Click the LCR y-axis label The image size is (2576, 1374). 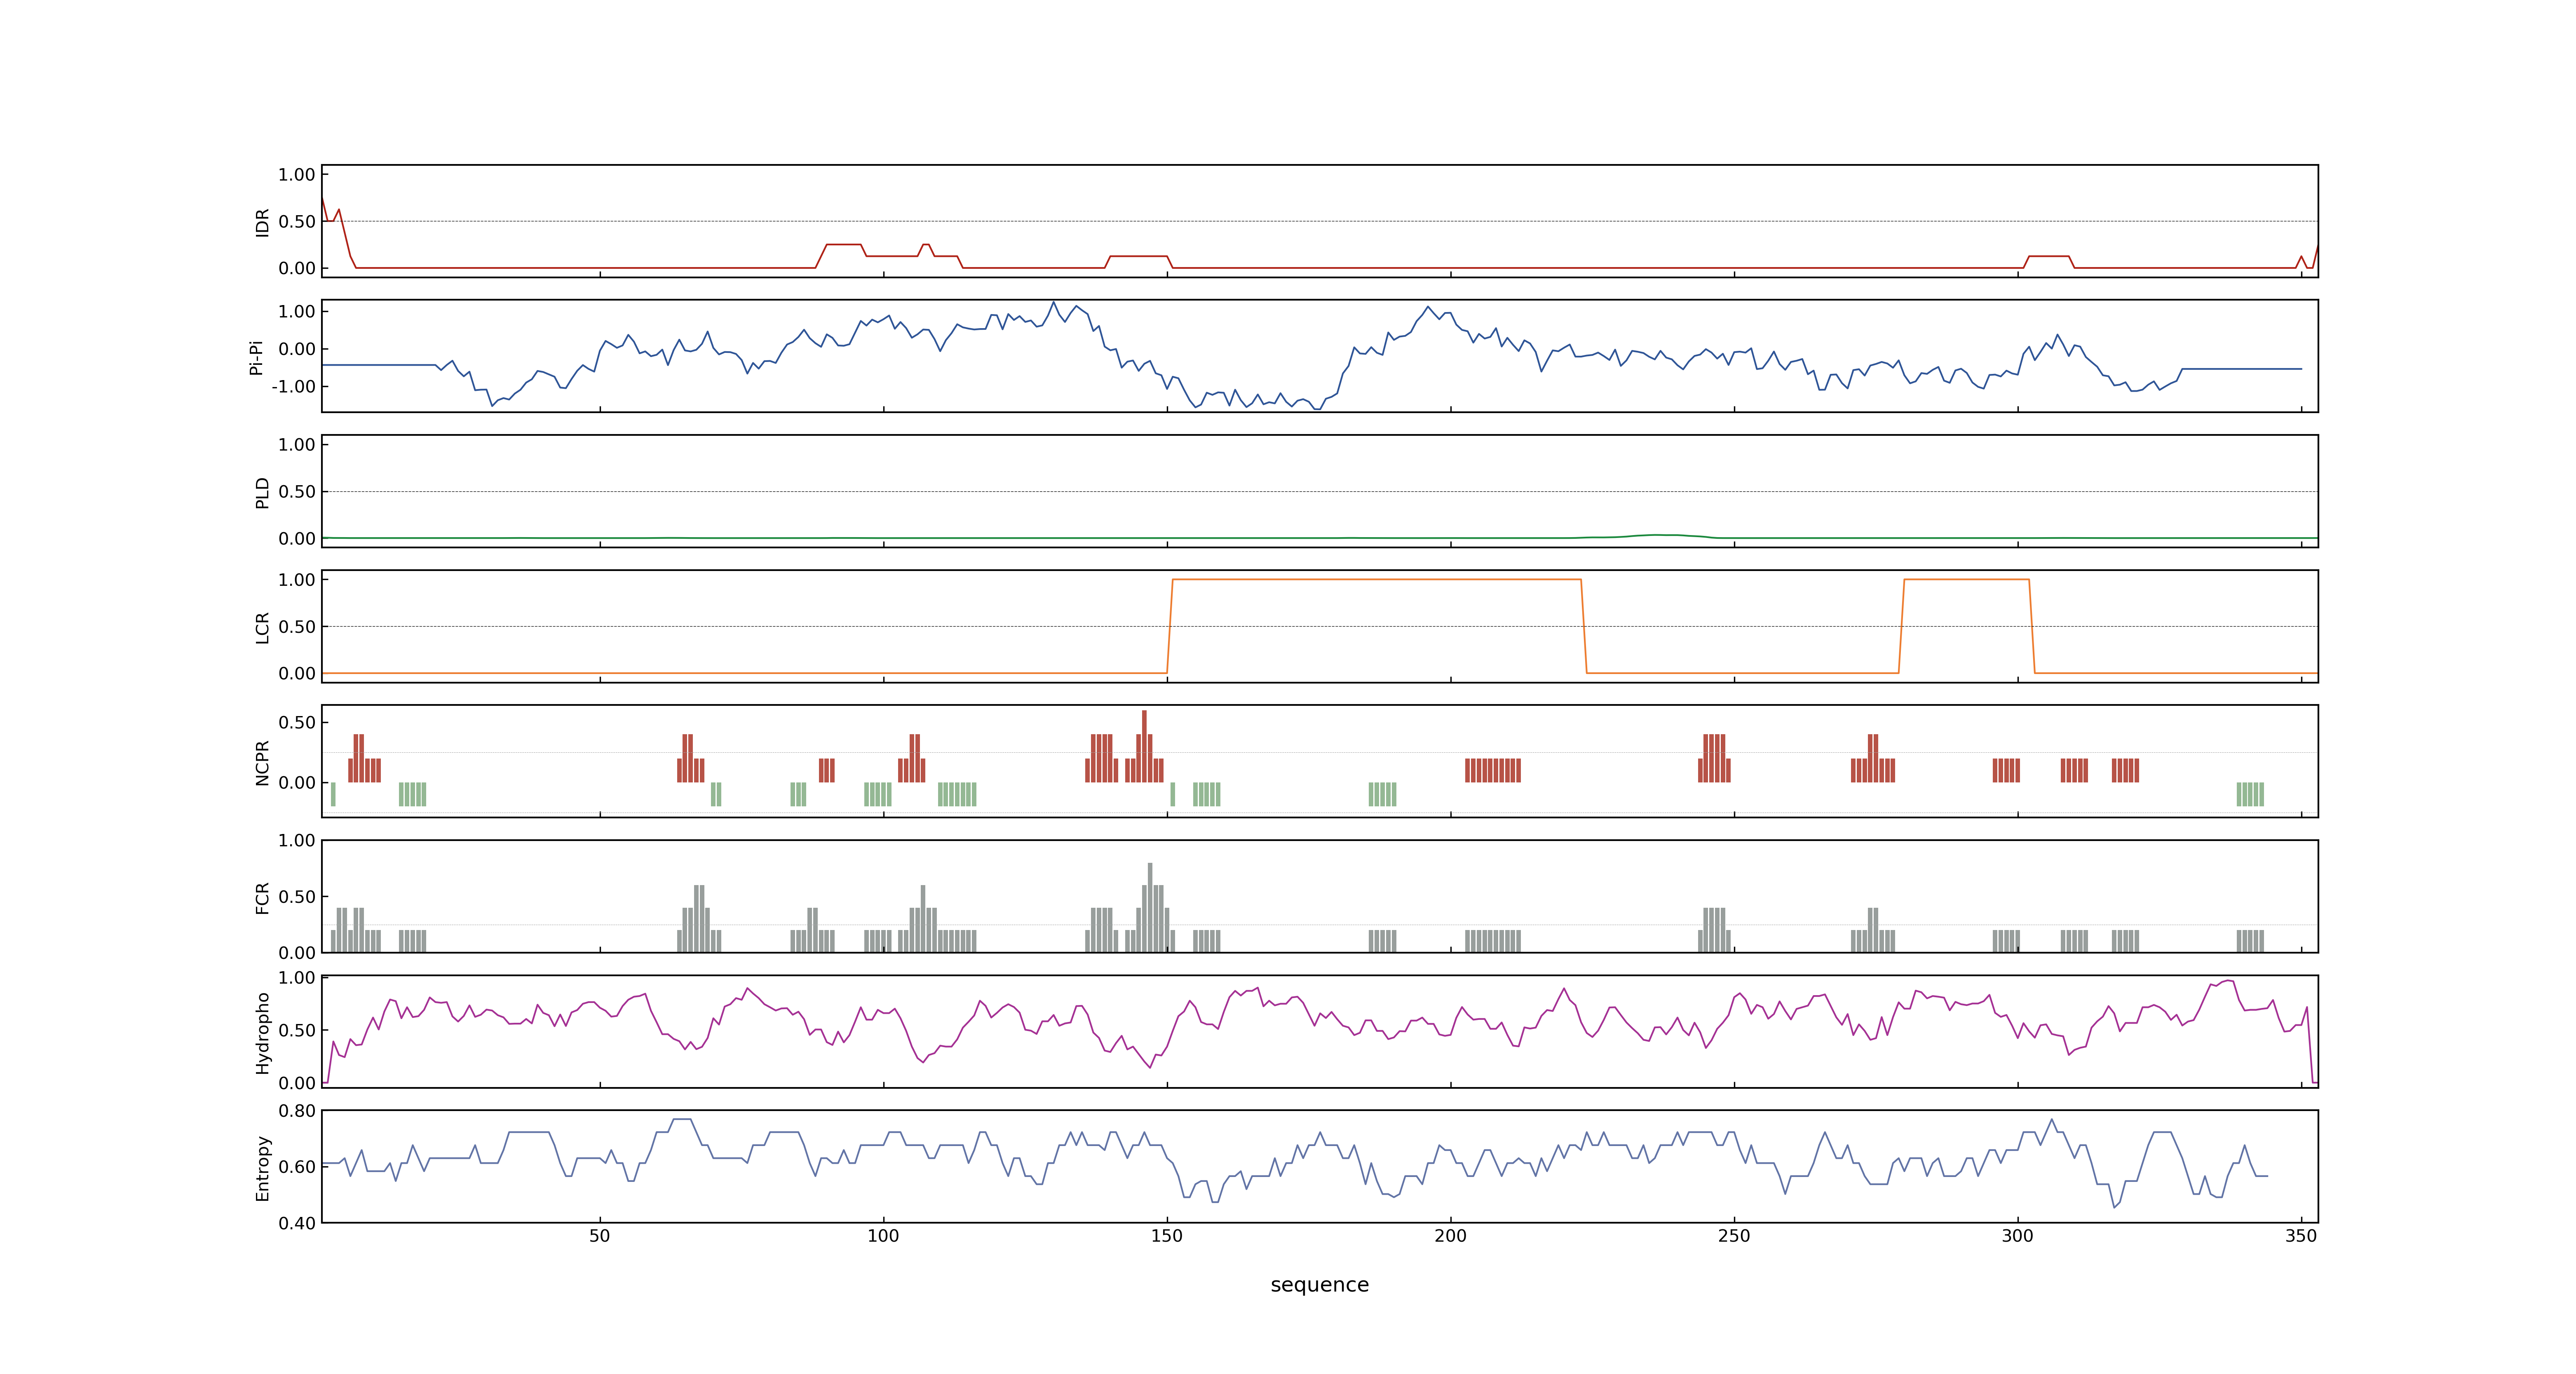pyautogui.click(x=262, y=627)
